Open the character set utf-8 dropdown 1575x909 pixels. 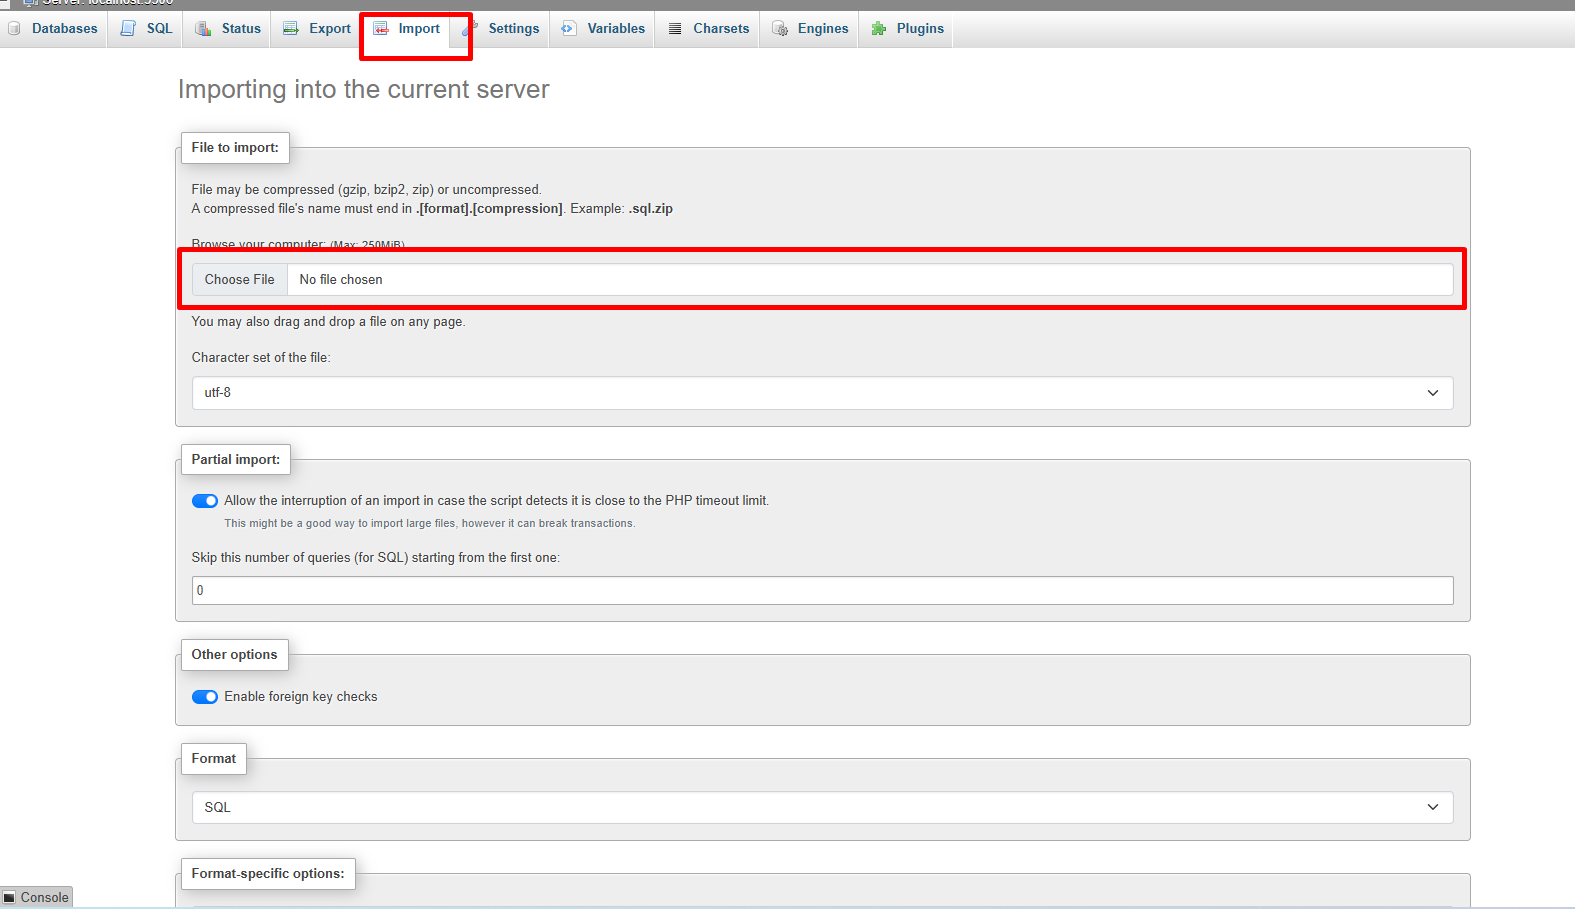coord(821,393)
